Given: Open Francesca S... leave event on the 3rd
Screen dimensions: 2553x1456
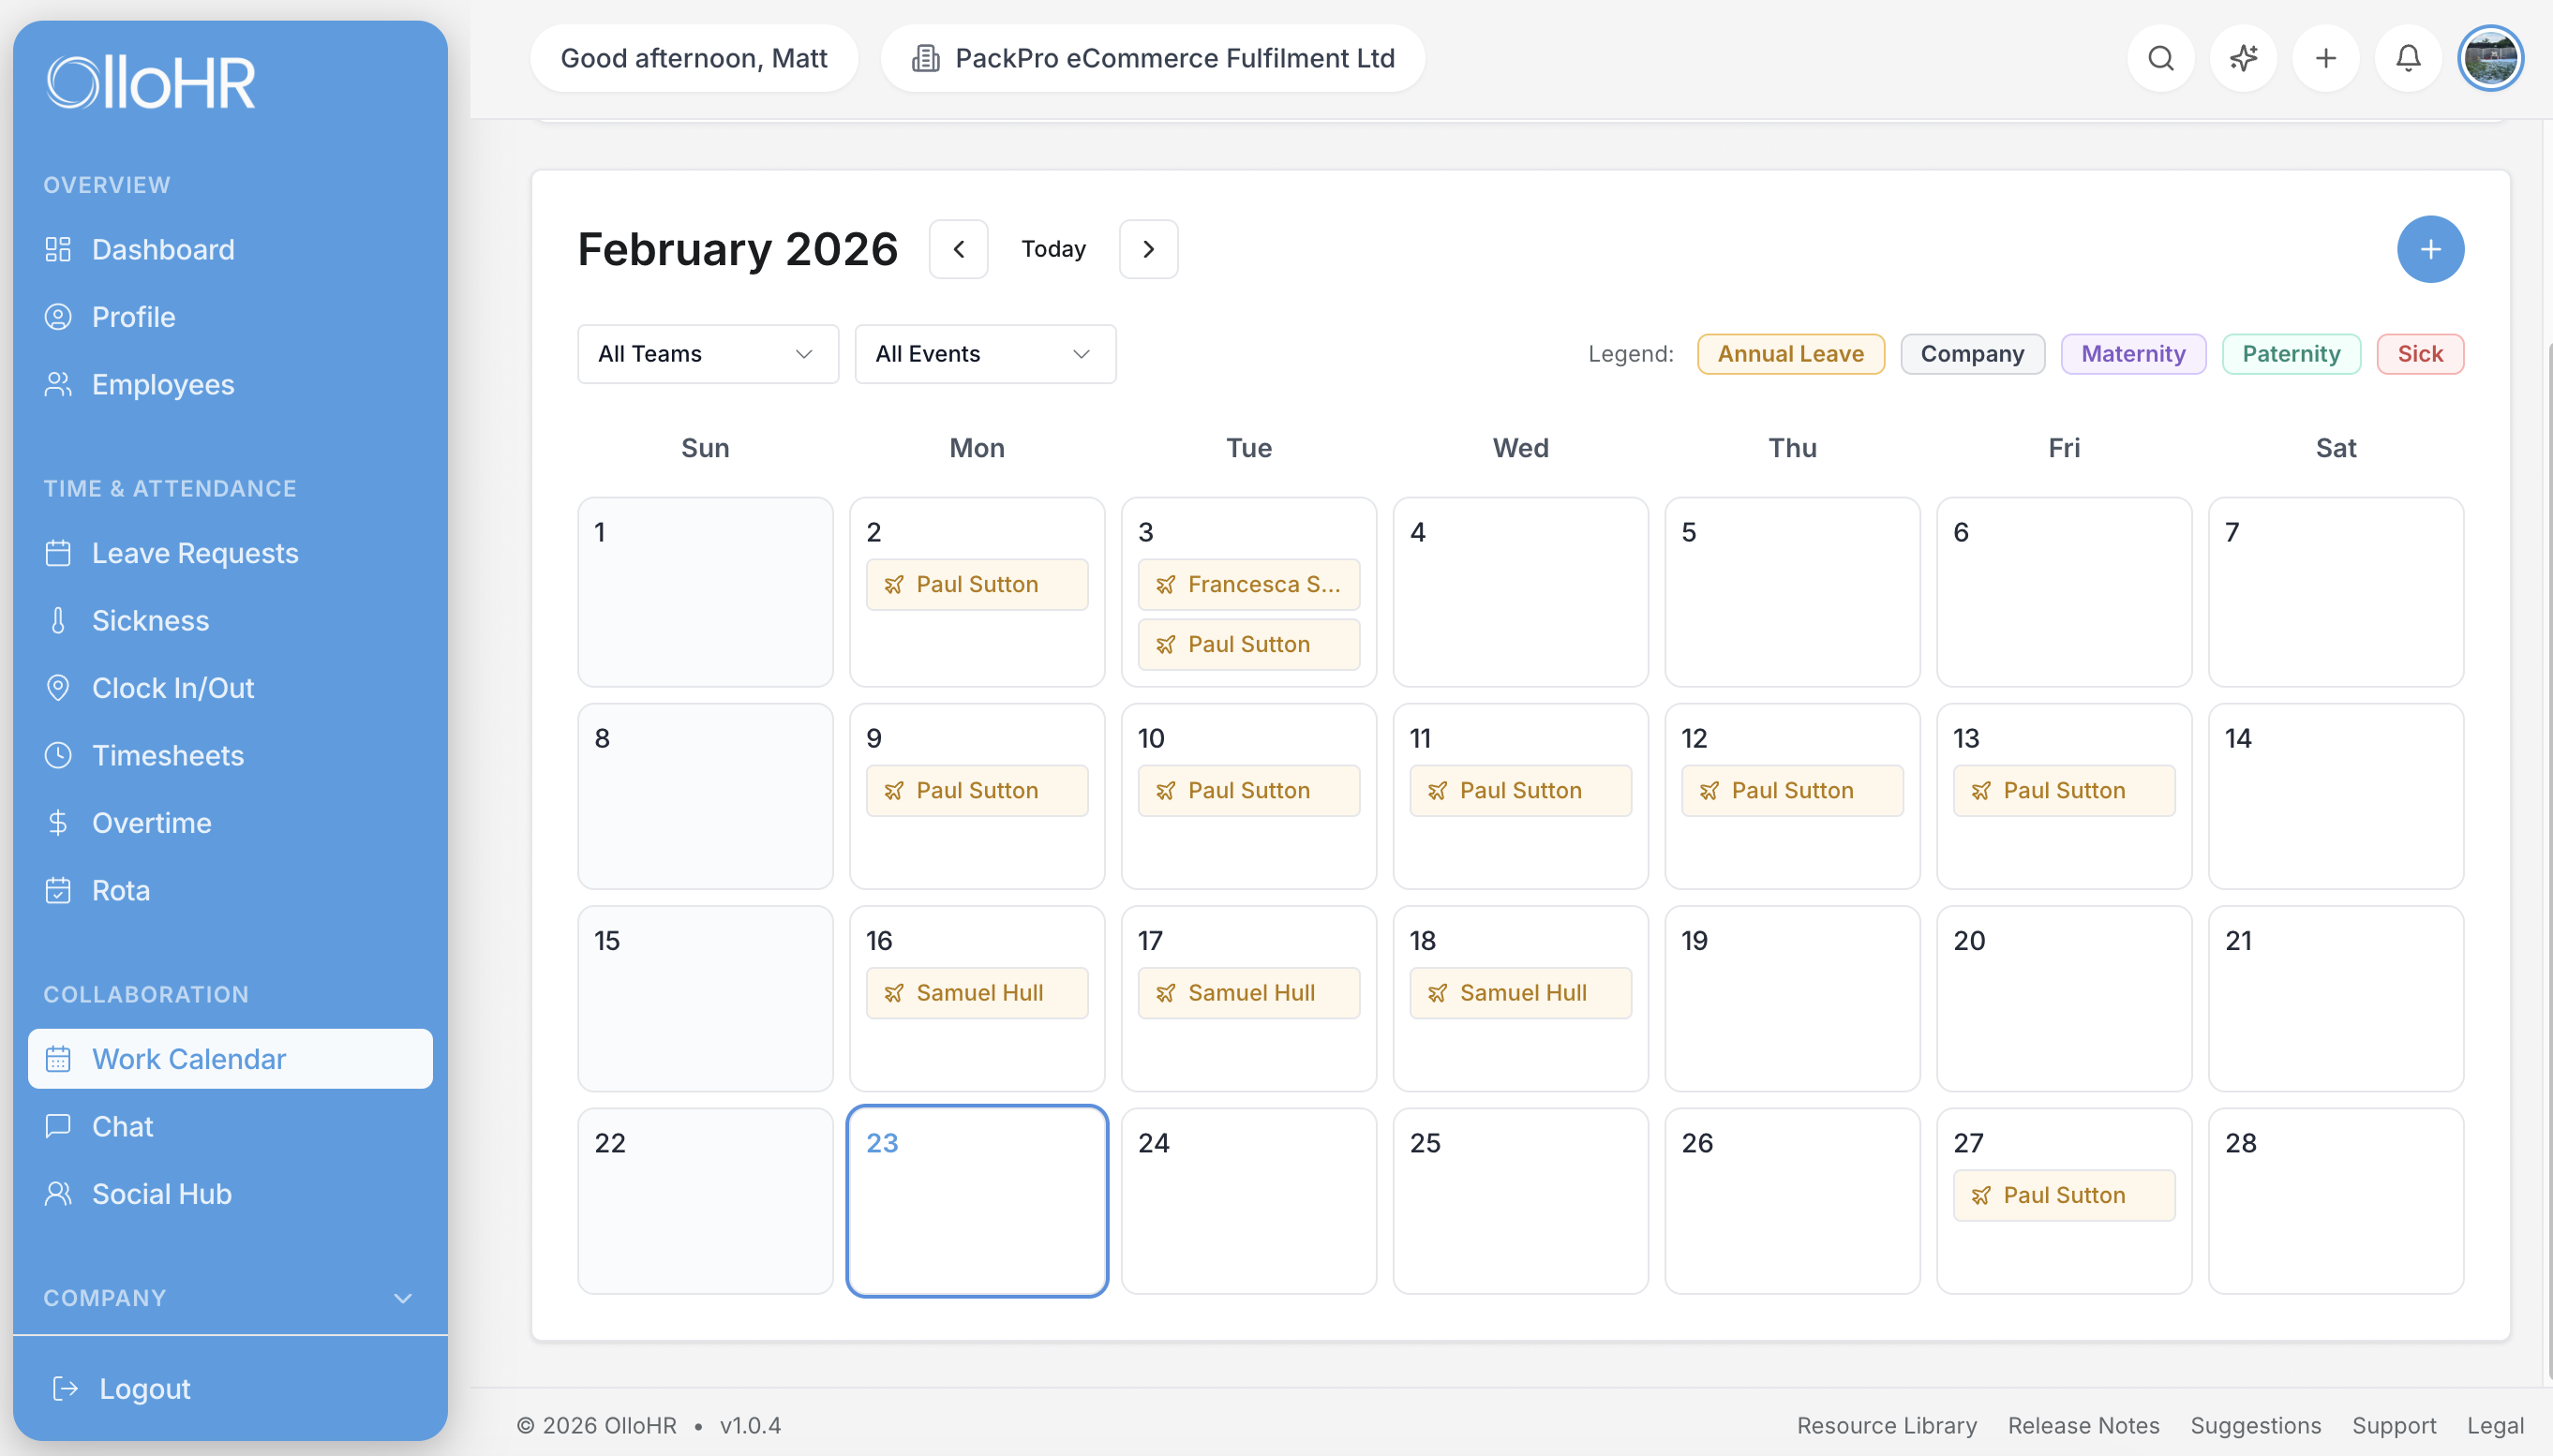Looking at the screenshot, I should click(x=1248, y=584).
